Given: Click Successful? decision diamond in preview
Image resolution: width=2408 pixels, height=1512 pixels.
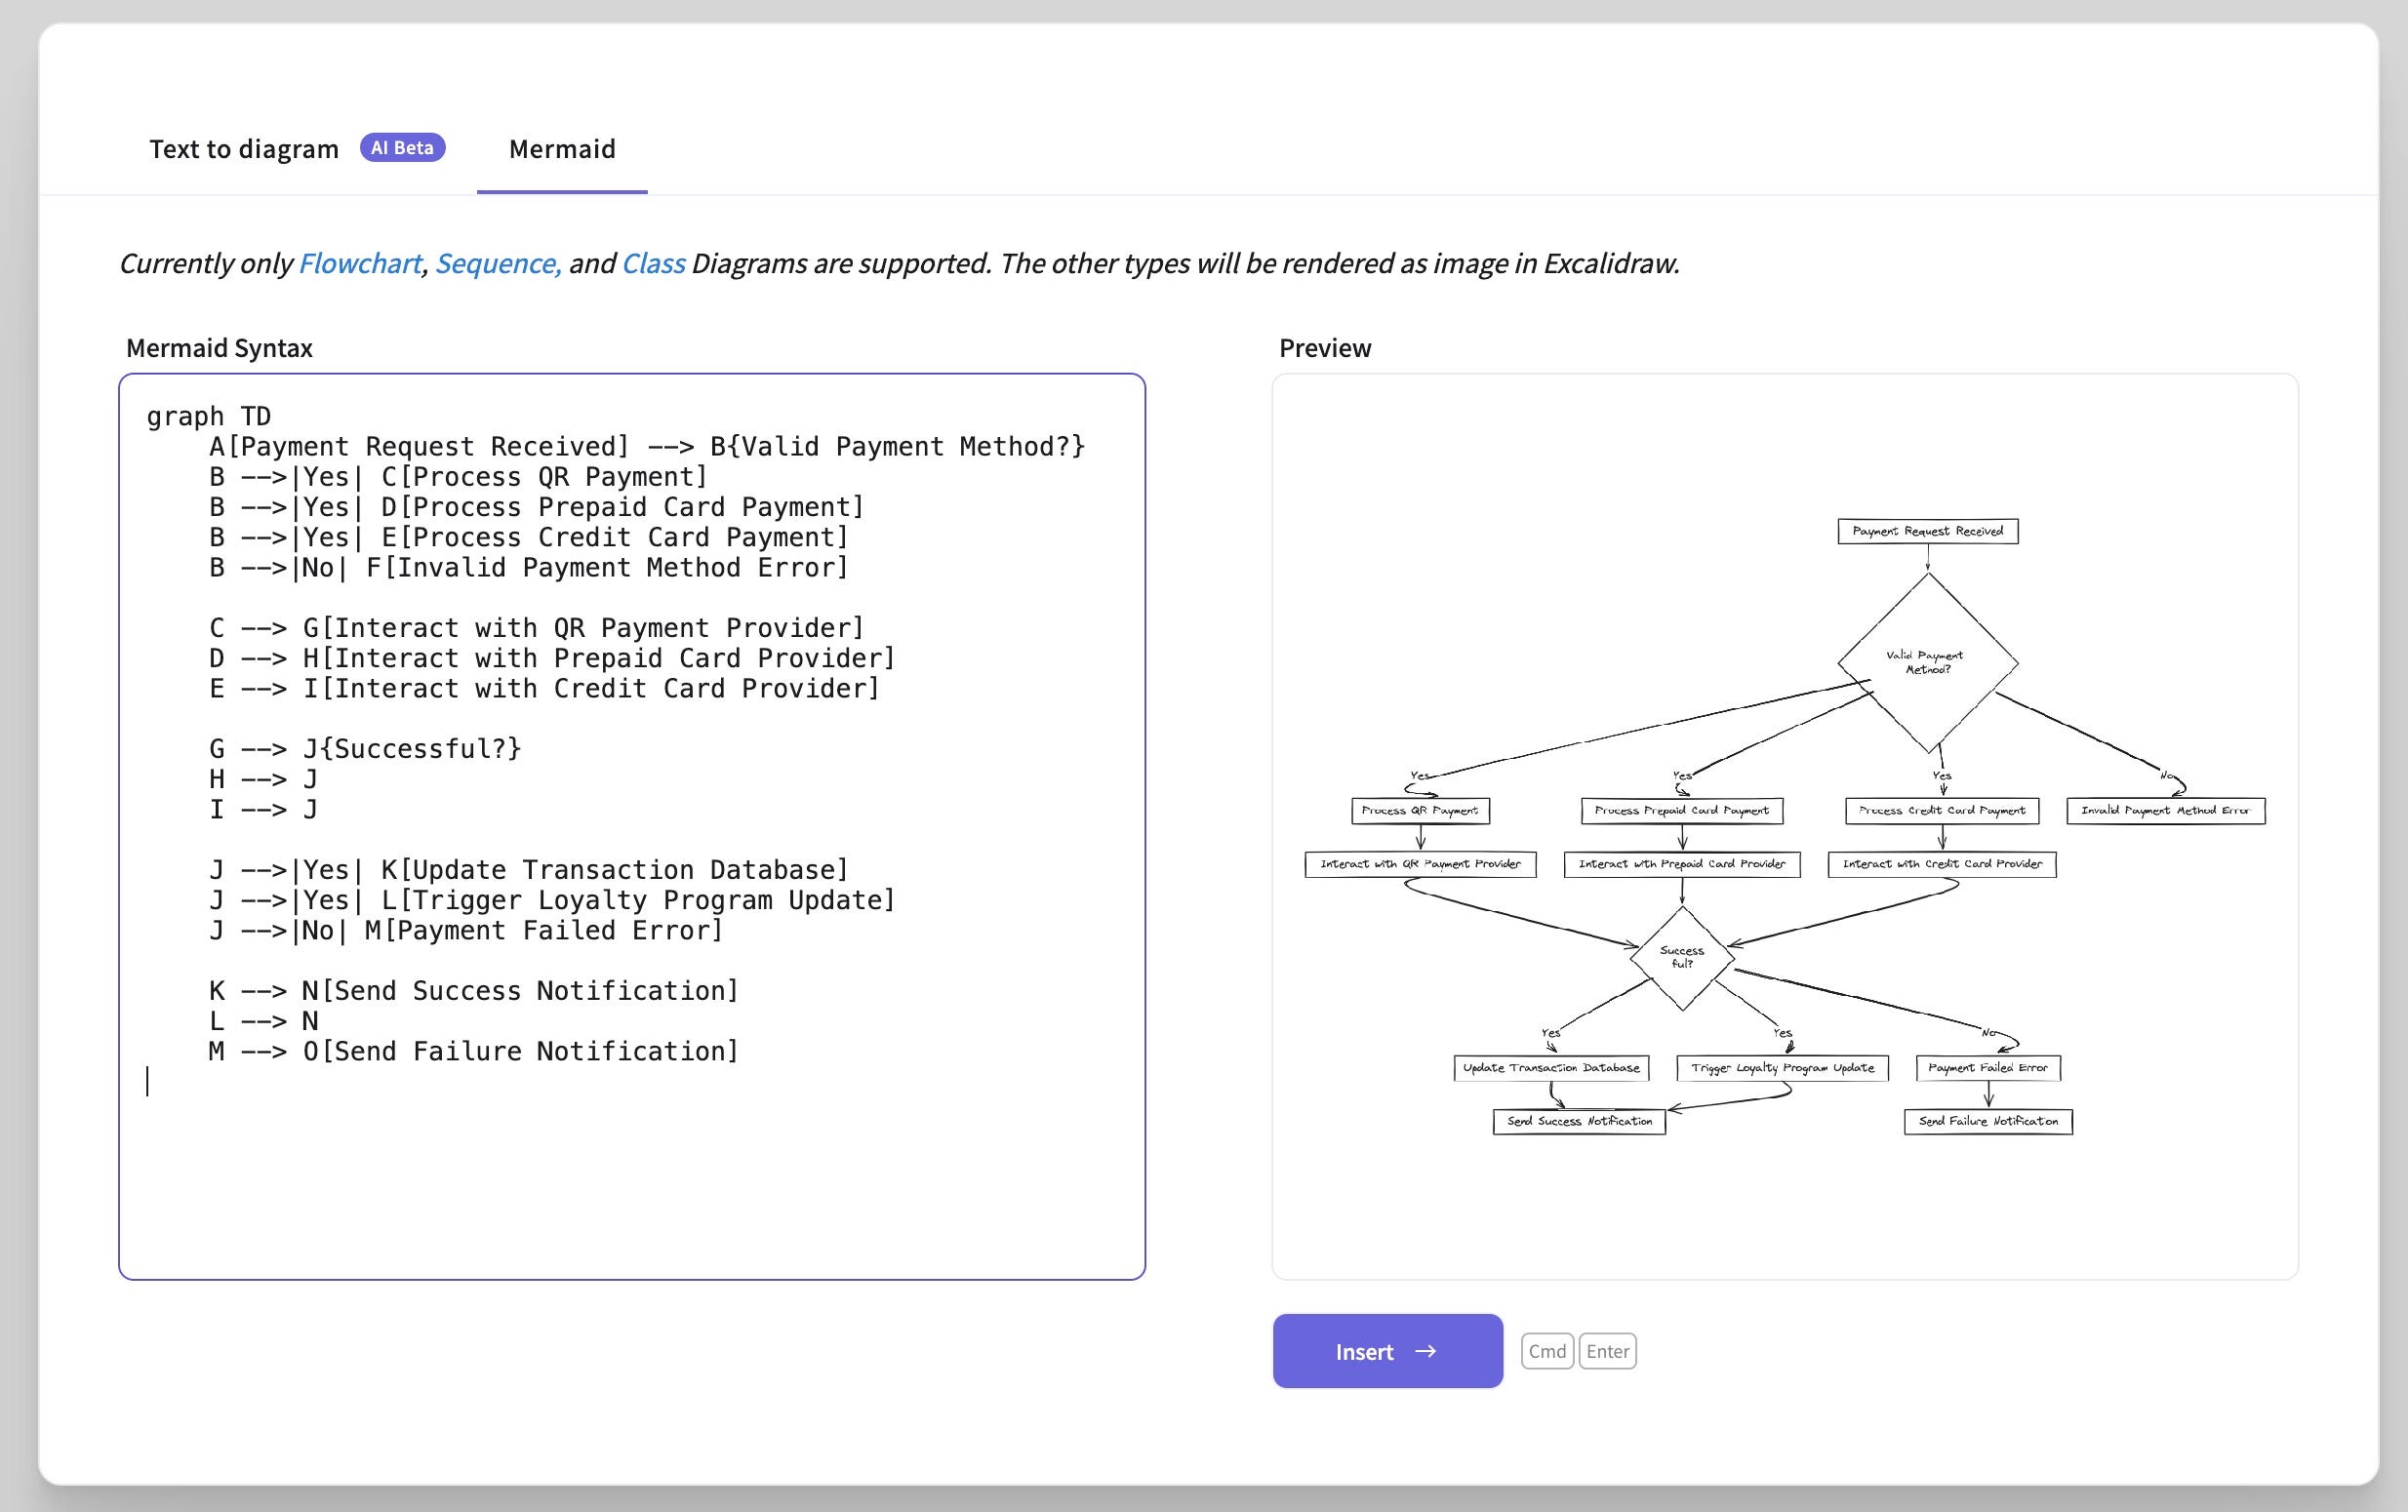Looking at the screenshot, I should click(1682, 957).
